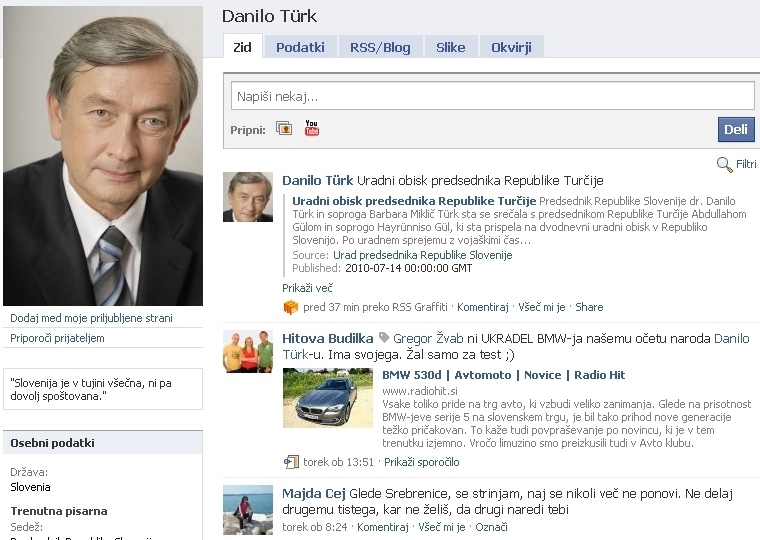Open Gregor Žvab tagged name link
The height and width of the screenshot is (540, 760).
pyautogui.click(x=428, y=338)
